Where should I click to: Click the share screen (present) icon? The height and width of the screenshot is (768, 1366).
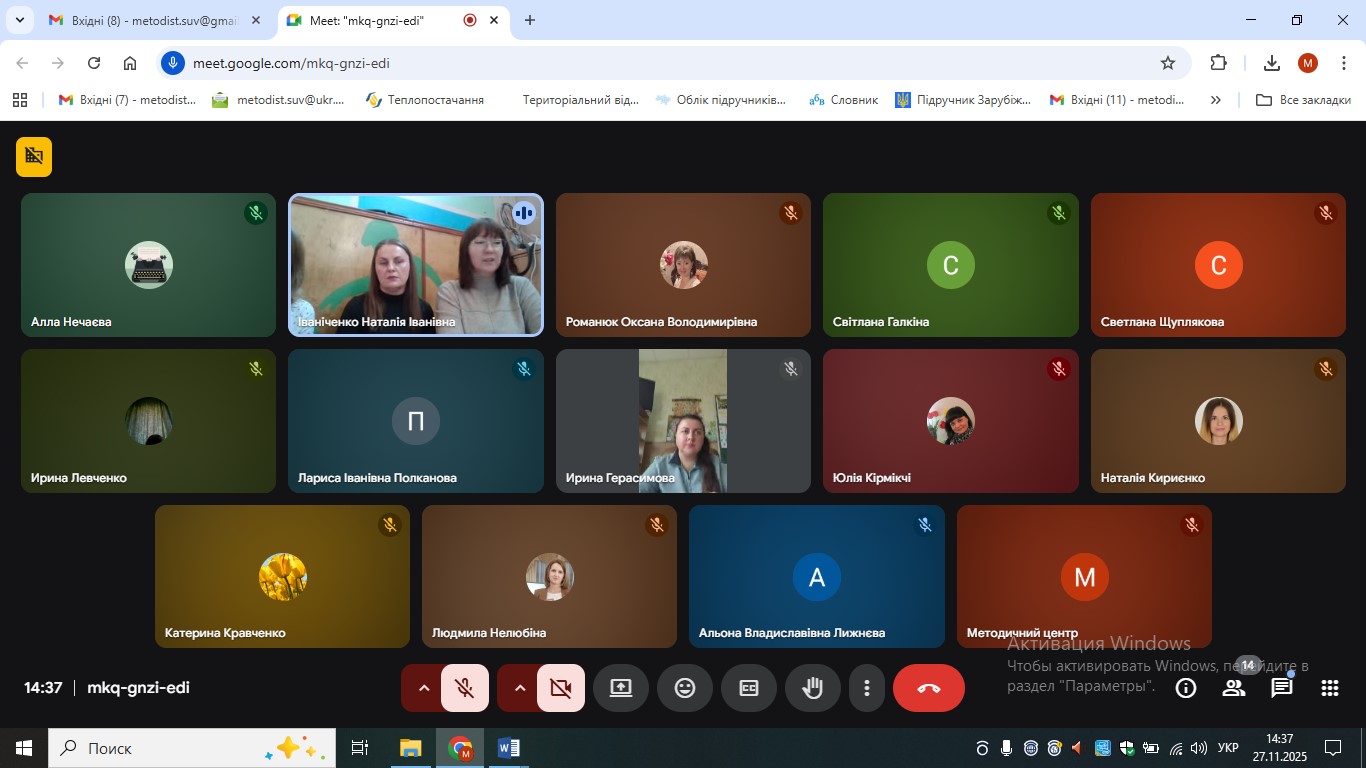tap(621, 688)
